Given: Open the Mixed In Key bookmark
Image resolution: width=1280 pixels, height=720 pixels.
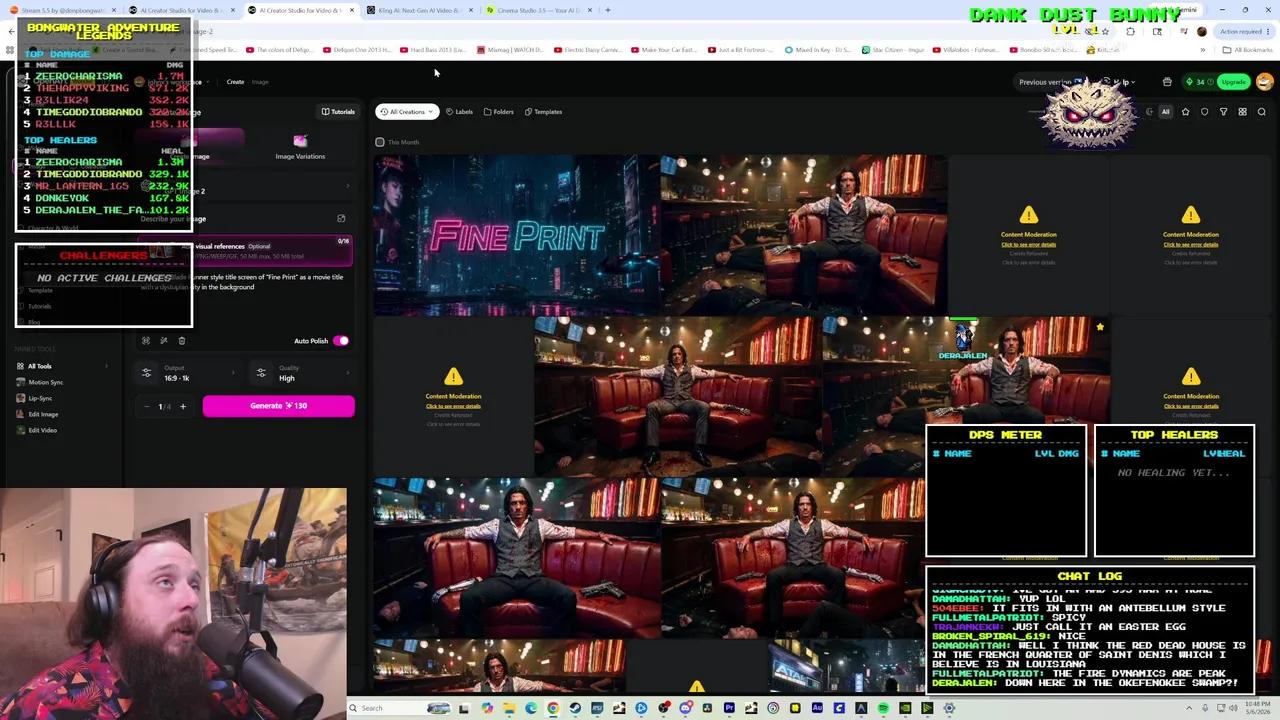Looking at the screenshot, I should pyautogui.click(x=818, y=50).
